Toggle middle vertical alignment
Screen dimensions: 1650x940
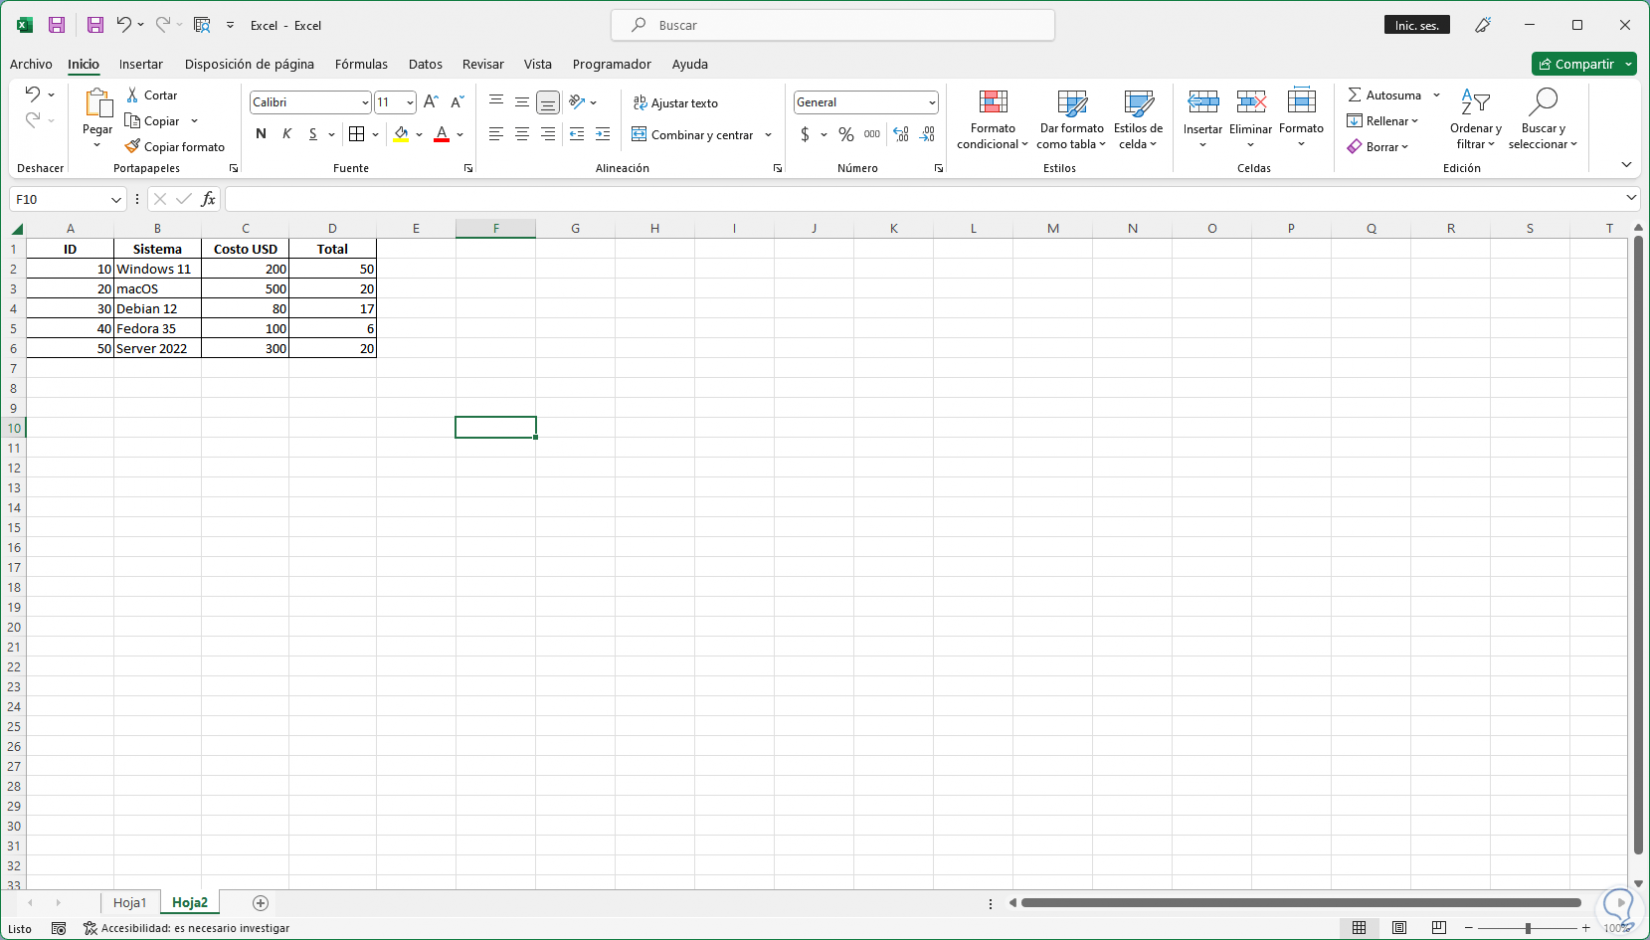522,101
